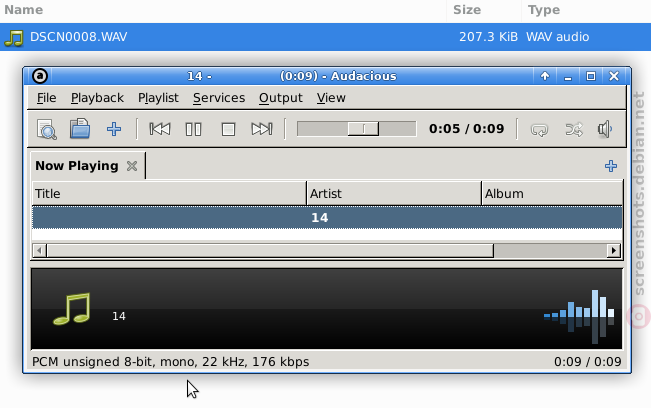Select the playlist entry titled 14
The image size is (651, 408).
coord(327,217)
